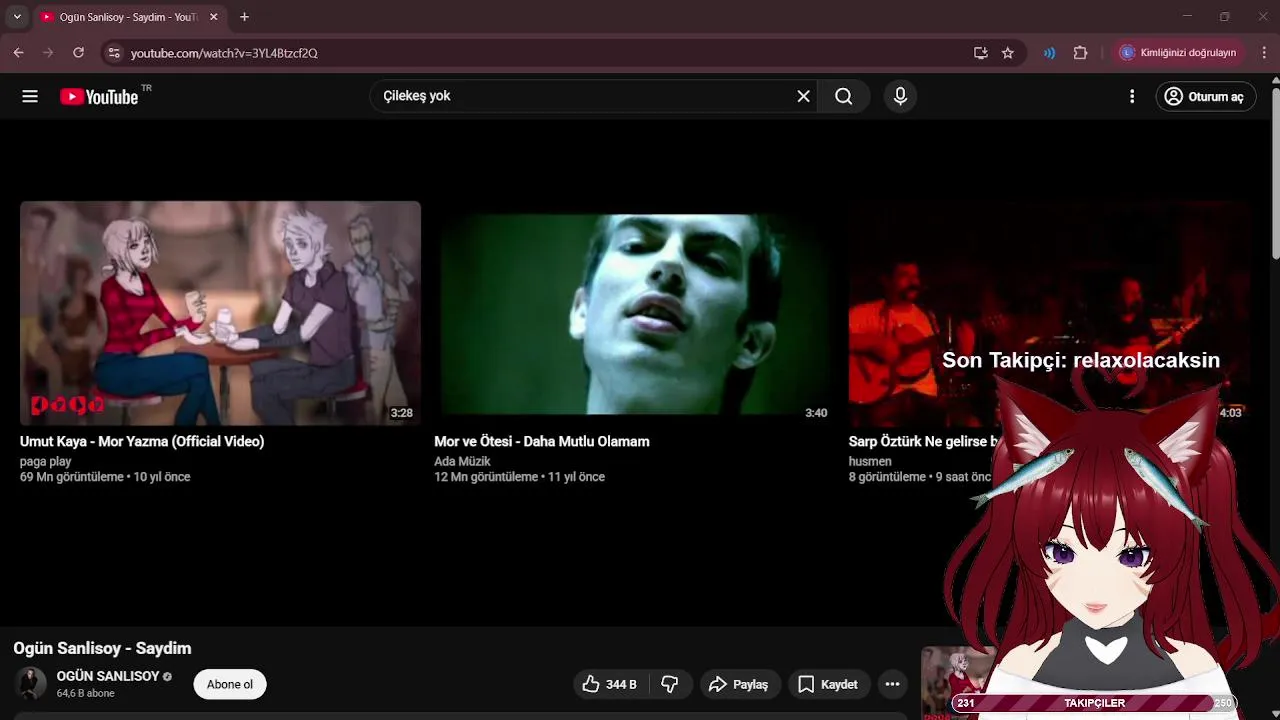Open Chrome three-dot menu
Image resolution: width=1280 pixels, height=720 pixels.
(1263, 53)
